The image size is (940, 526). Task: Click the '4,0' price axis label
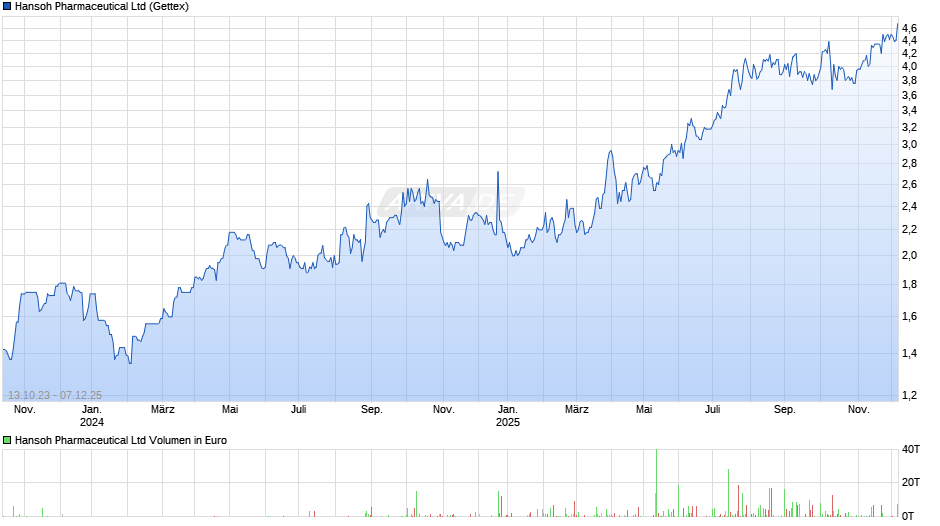coord(909,67)
